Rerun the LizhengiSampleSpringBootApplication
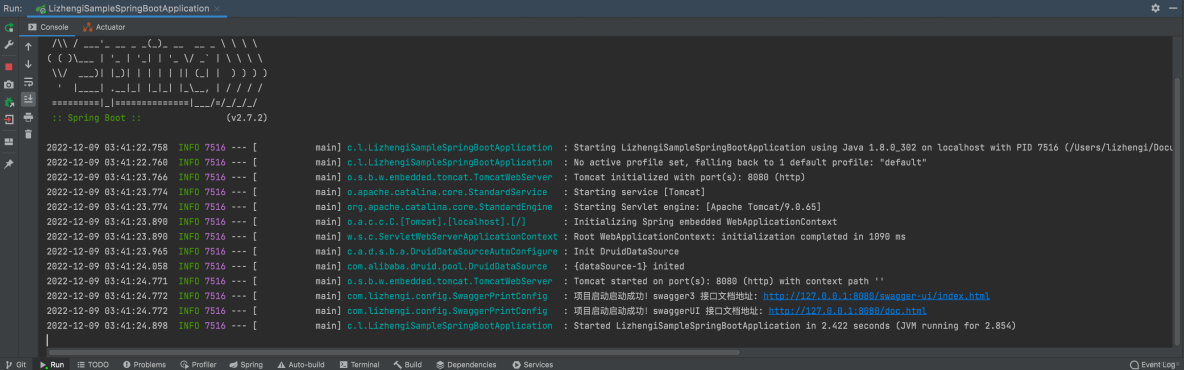The height and width of the screenshot is (370, 1184). [9, 28]
